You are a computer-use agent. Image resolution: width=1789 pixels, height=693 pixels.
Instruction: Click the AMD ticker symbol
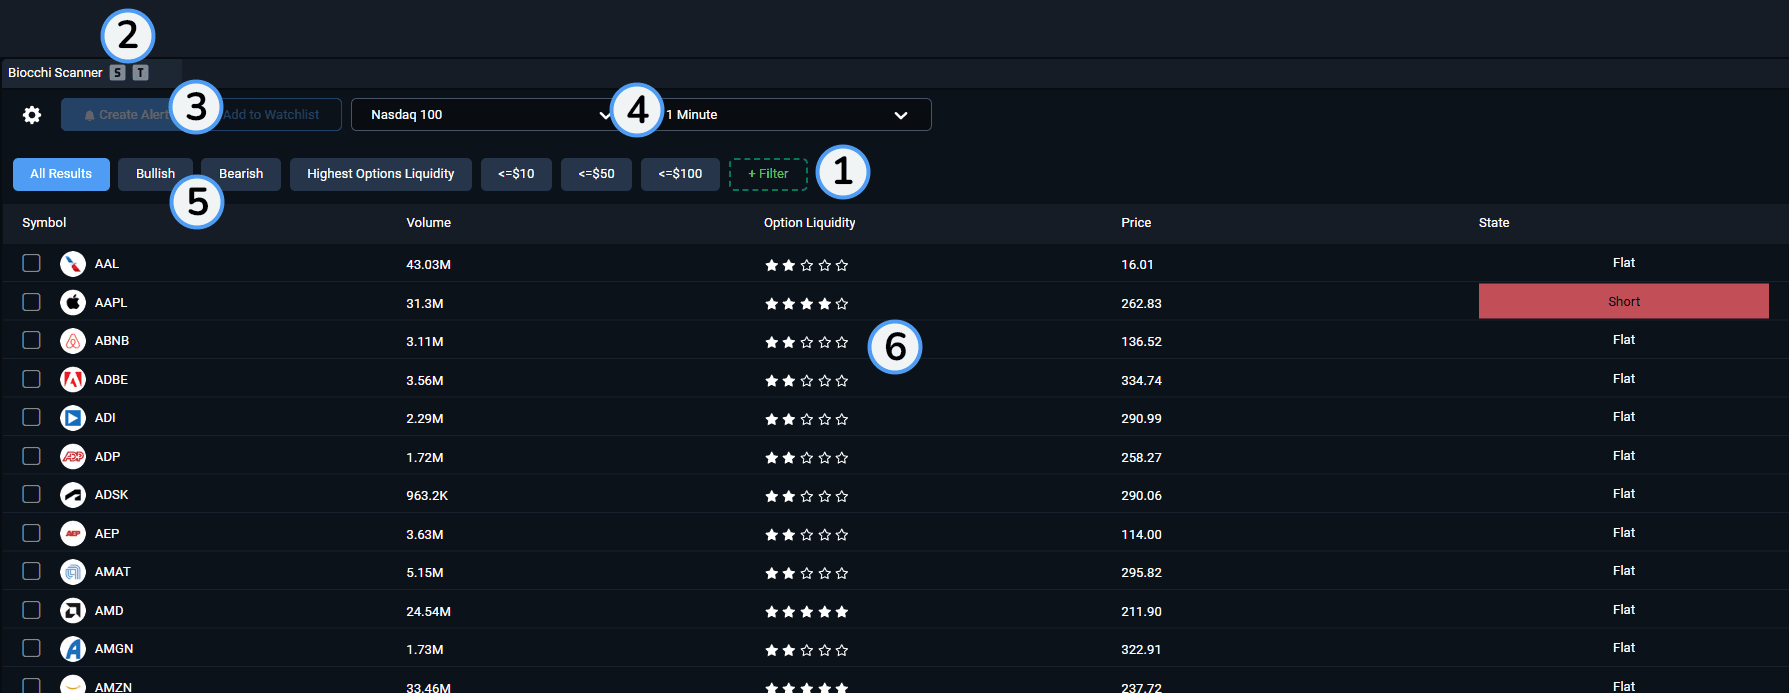[109, 611]
